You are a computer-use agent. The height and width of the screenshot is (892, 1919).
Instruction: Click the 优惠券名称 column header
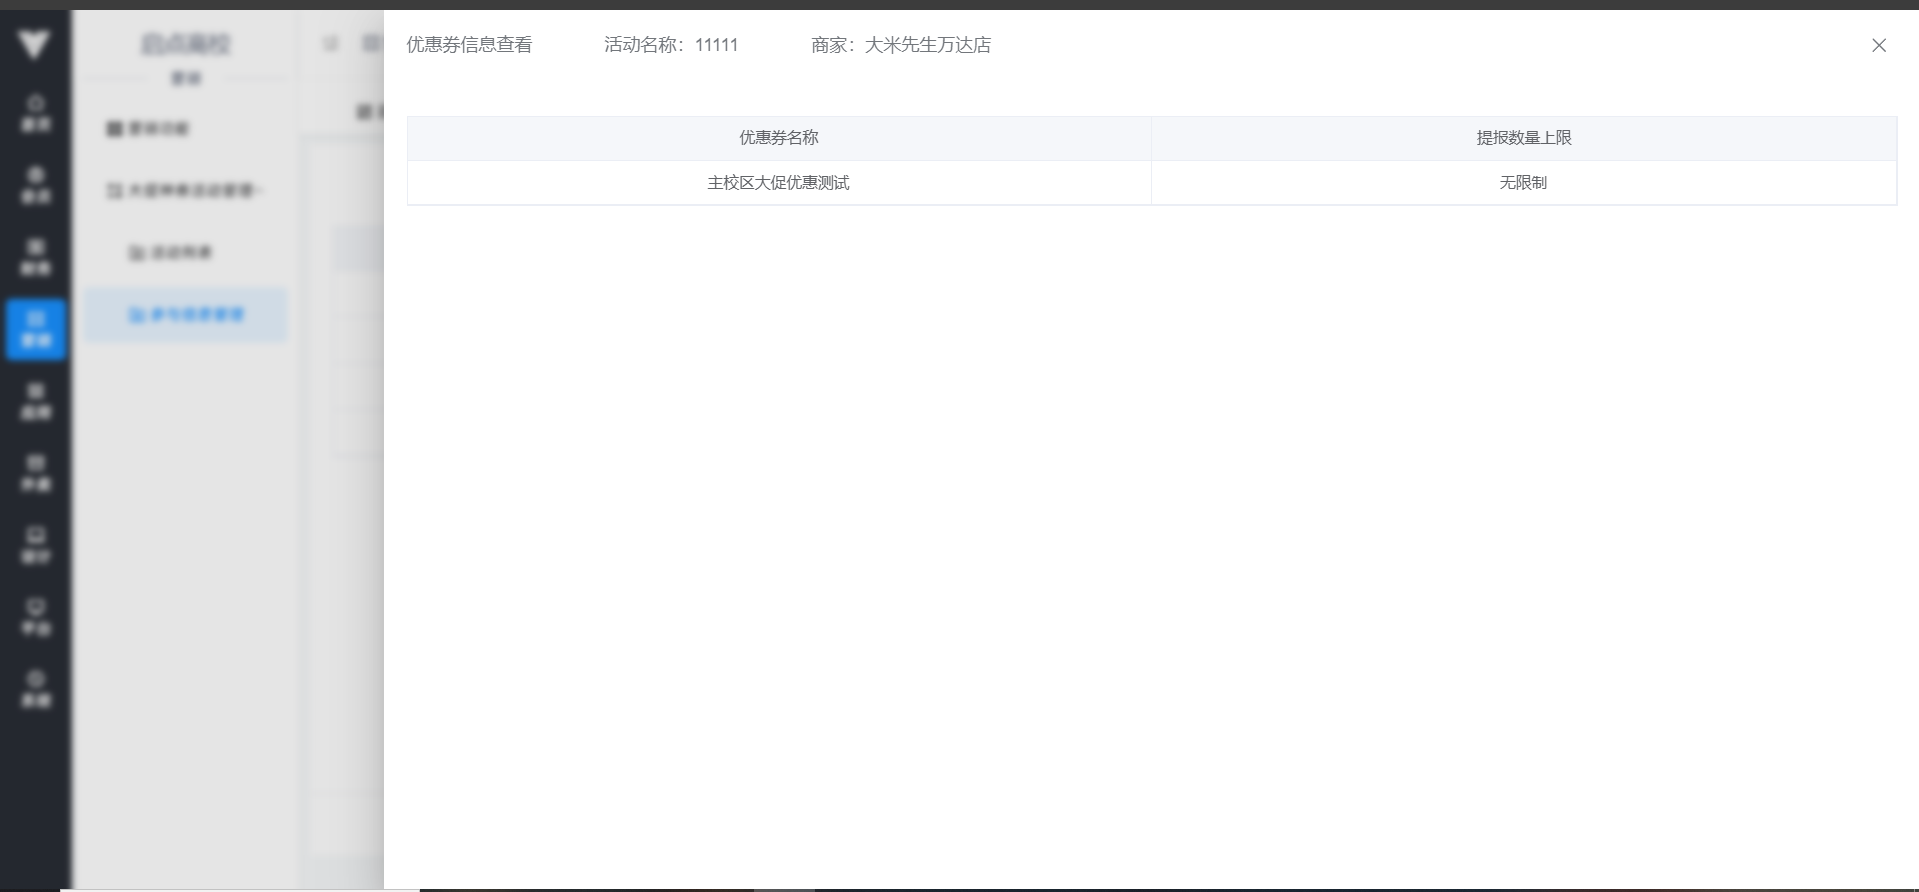(778, 138)
